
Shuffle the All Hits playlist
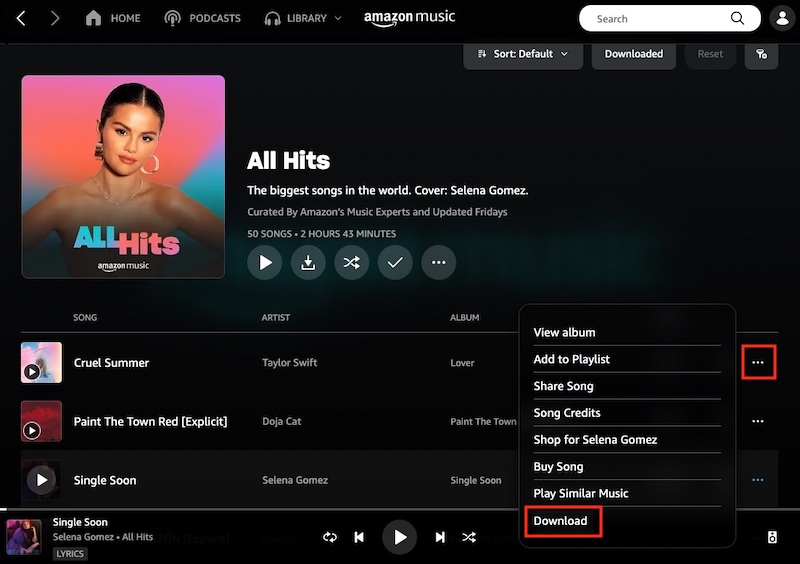coord(352,262)
